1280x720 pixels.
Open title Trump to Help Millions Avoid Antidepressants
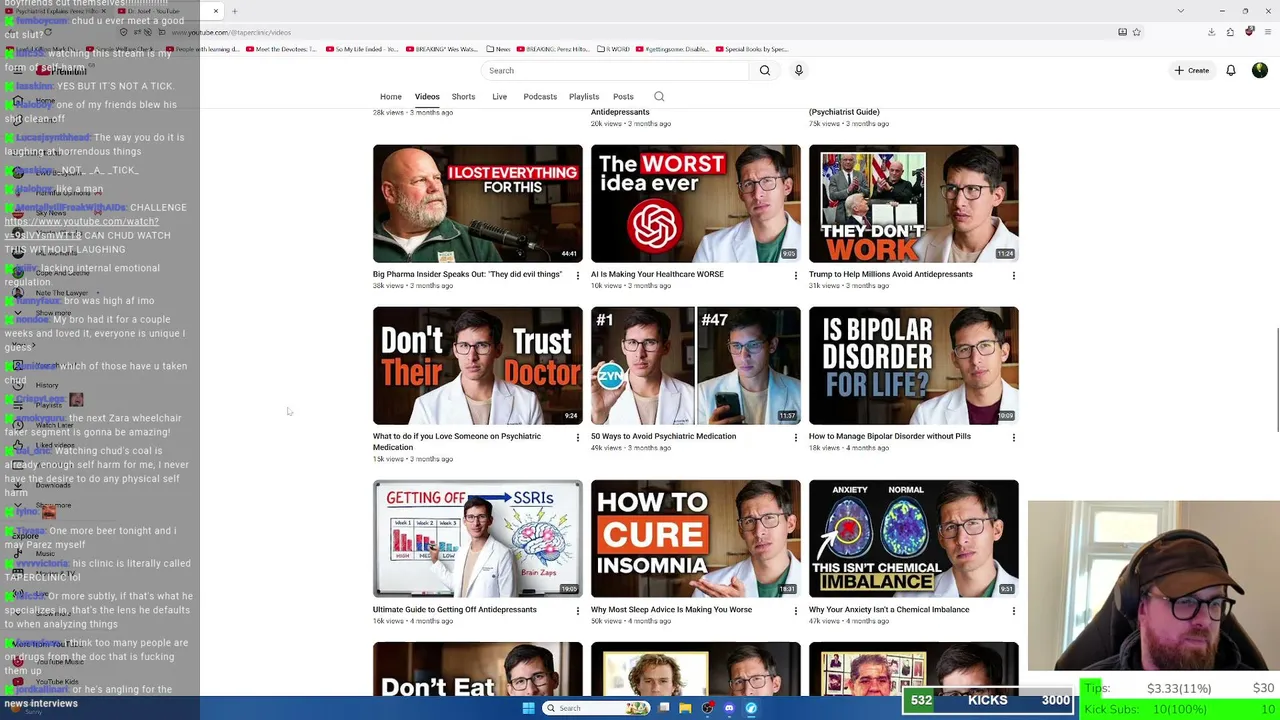[x=890, y=274]
